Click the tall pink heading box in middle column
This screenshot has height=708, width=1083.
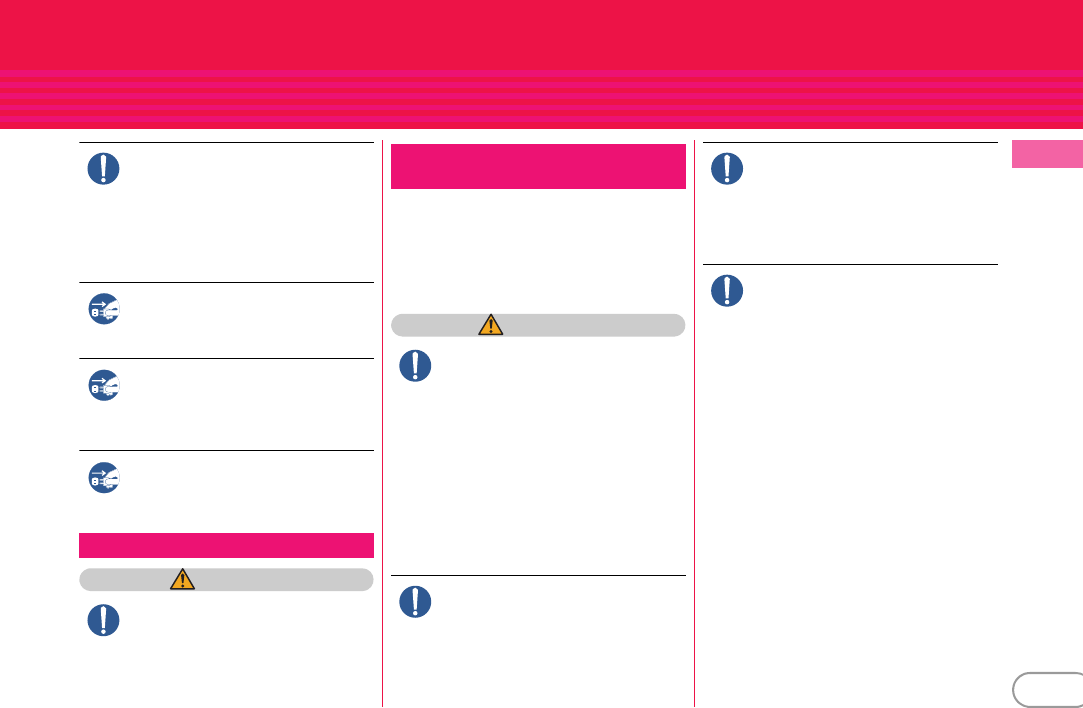click(538, 166)
